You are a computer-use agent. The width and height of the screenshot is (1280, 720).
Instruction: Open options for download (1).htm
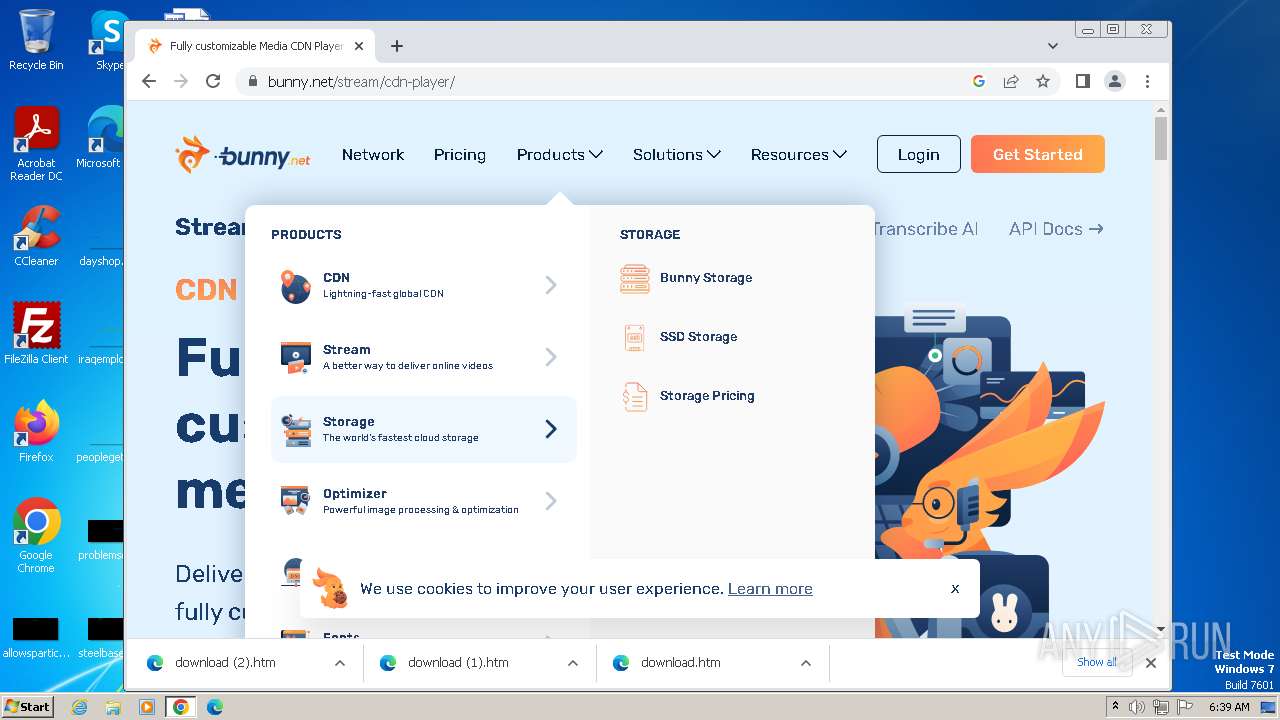pos(573,663)
